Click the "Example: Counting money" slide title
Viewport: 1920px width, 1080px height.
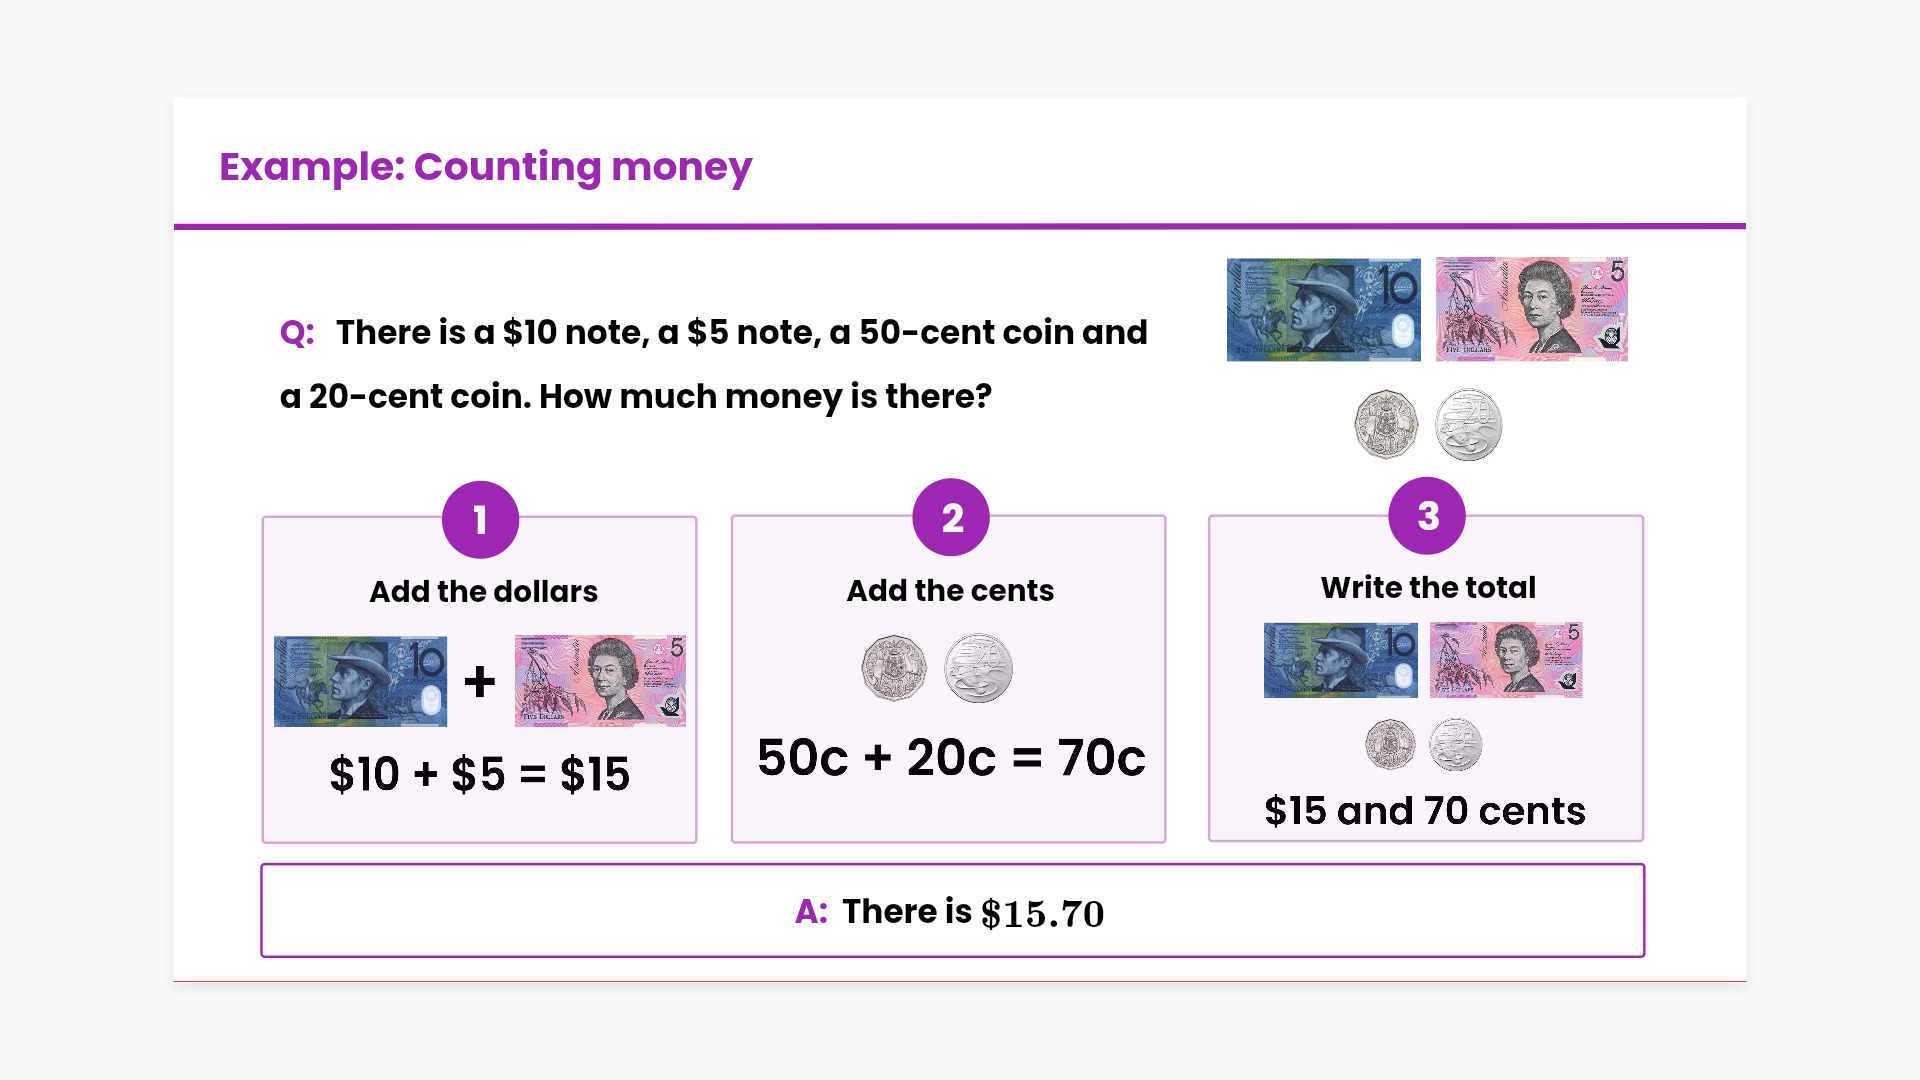tap(485, 167)
